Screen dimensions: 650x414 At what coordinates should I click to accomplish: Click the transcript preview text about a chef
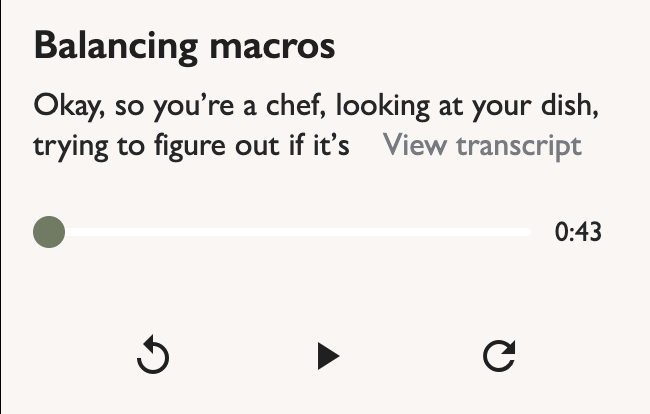[322, 104]
